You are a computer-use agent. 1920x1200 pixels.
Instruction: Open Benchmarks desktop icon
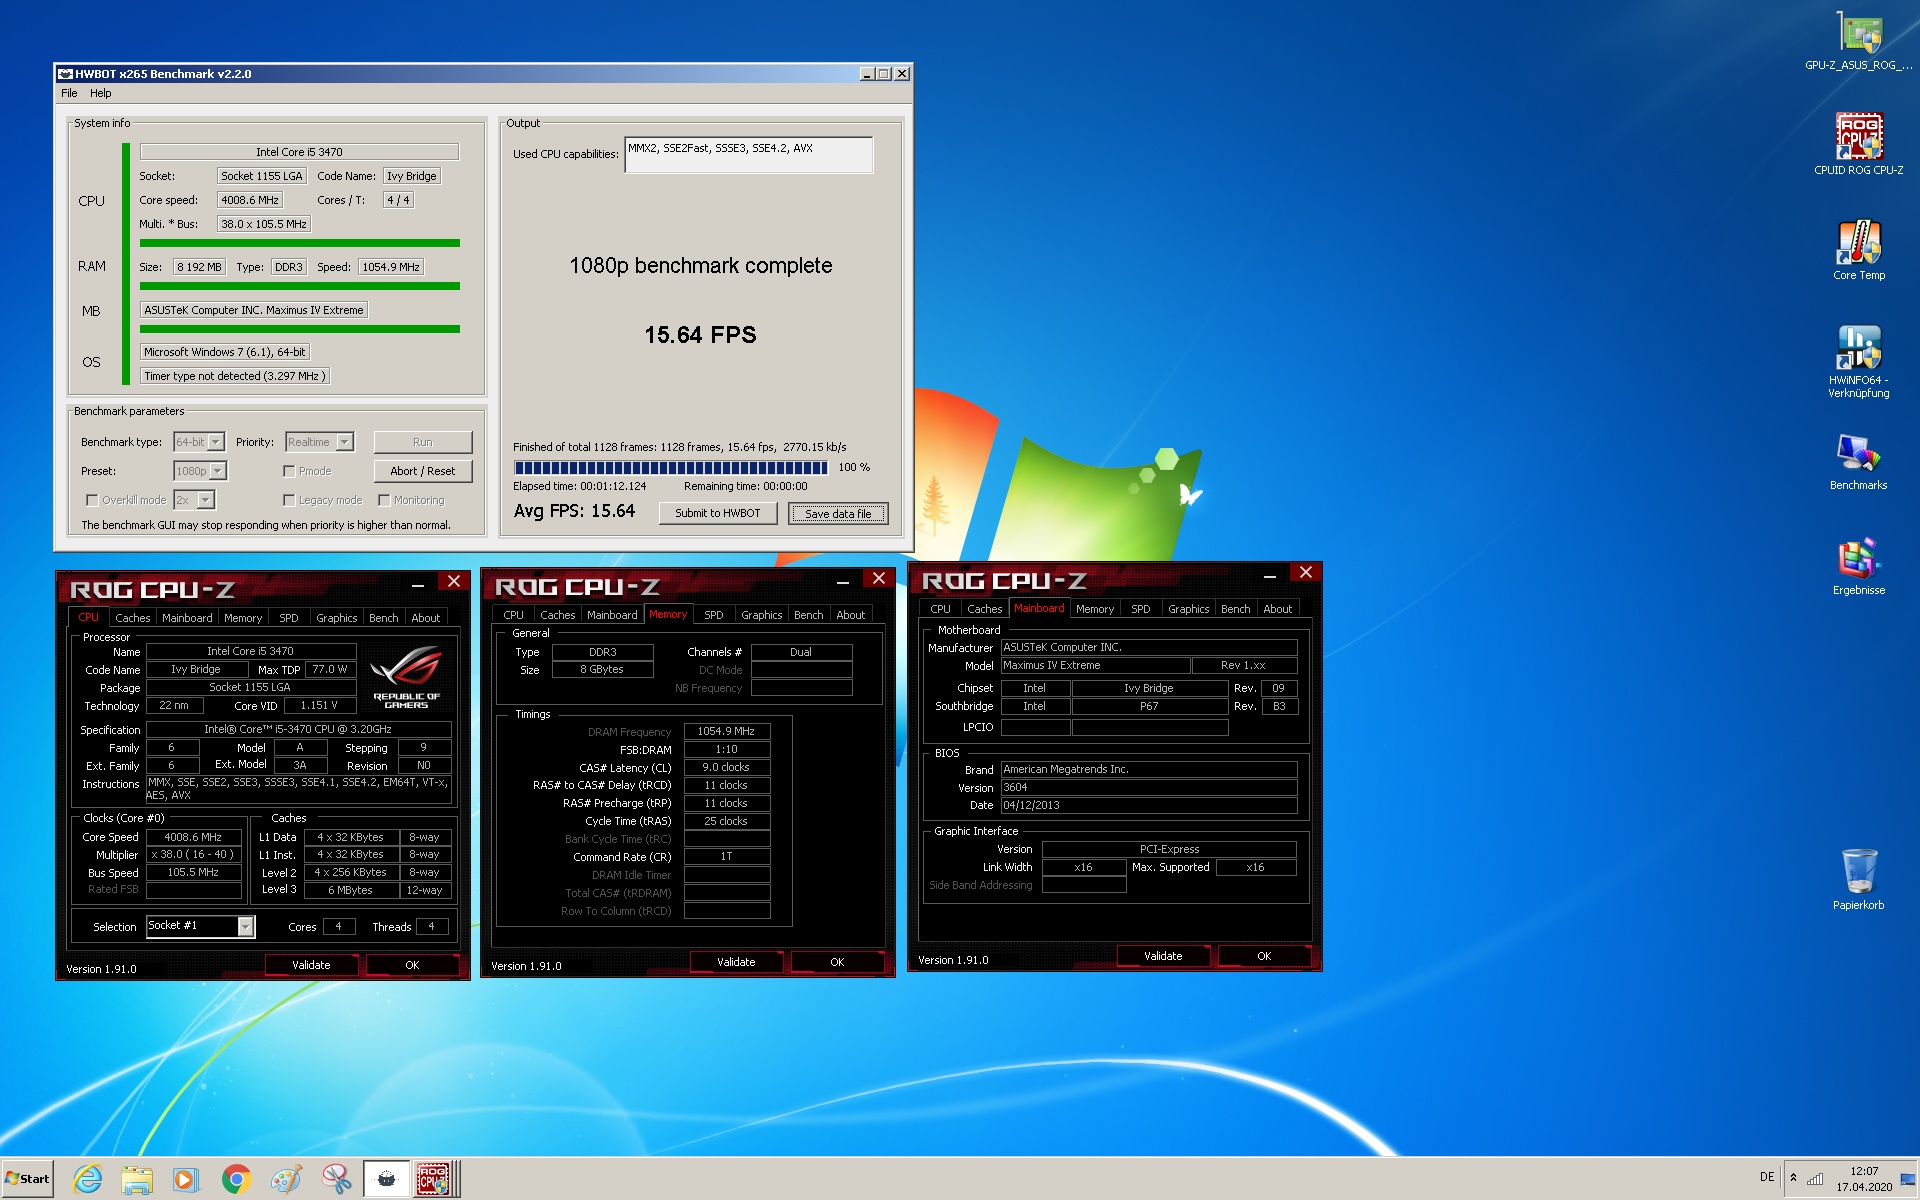point(1858,461)
